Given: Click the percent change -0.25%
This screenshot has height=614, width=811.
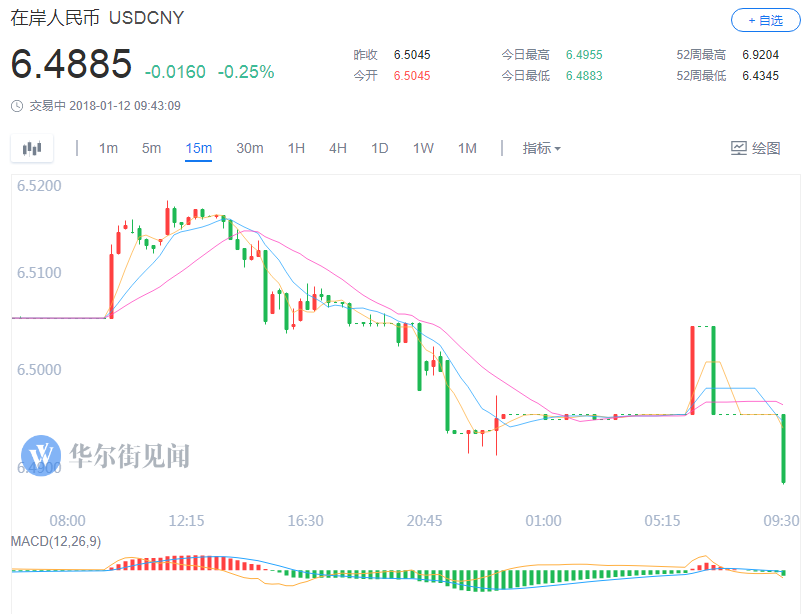Looking at the screenshot, I should (246, 72).
